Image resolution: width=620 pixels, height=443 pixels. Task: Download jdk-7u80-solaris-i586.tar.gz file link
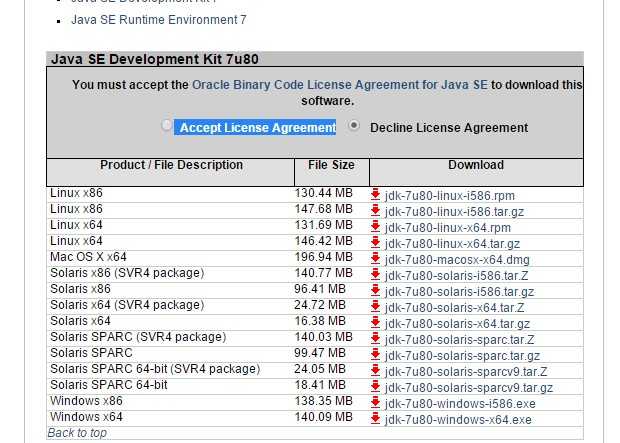pyautogui.click(x=459, y=292)
